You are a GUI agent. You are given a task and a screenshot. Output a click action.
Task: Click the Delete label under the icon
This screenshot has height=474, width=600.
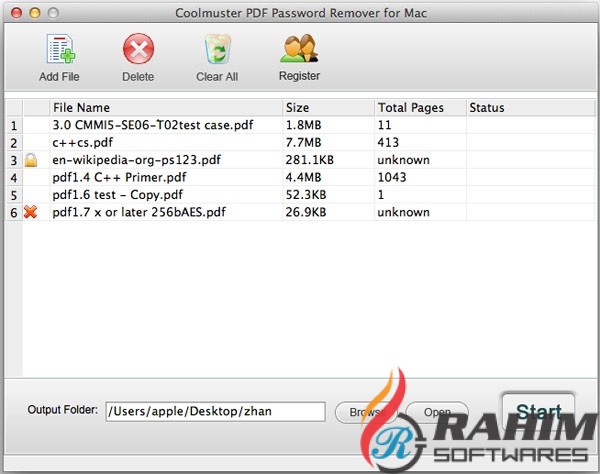[x=138, y=77]
